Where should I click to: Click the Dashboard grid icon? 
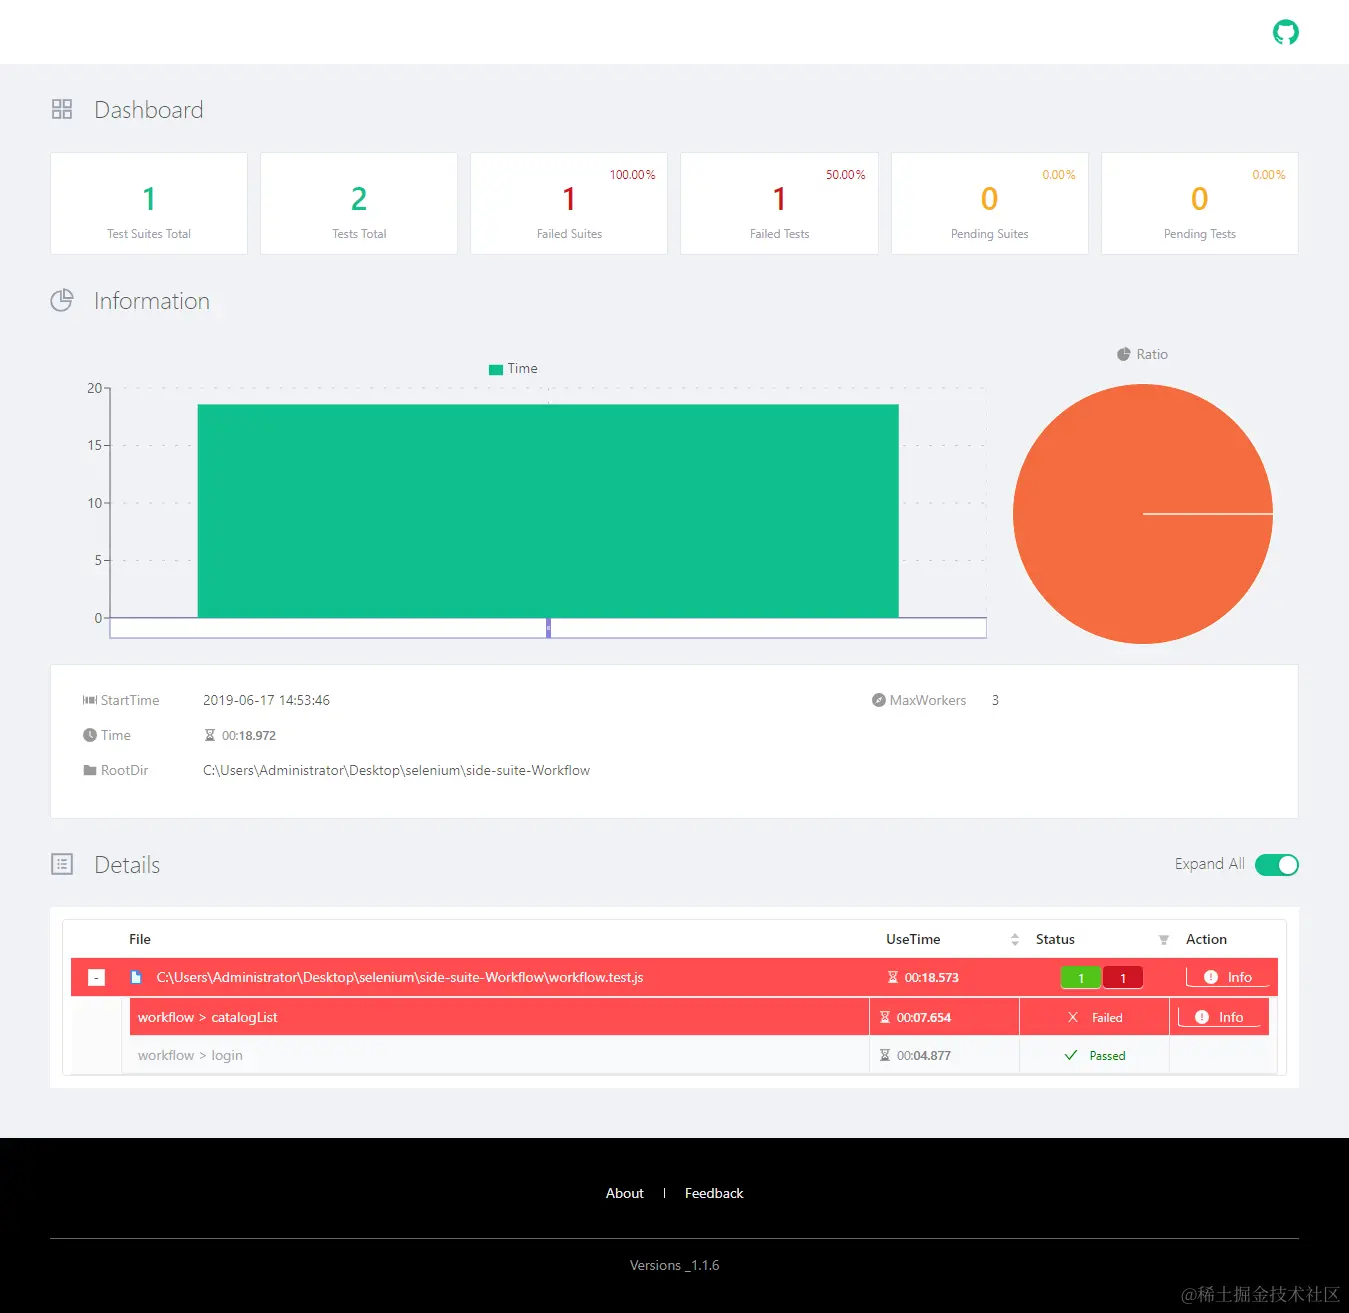click(62, 109)
